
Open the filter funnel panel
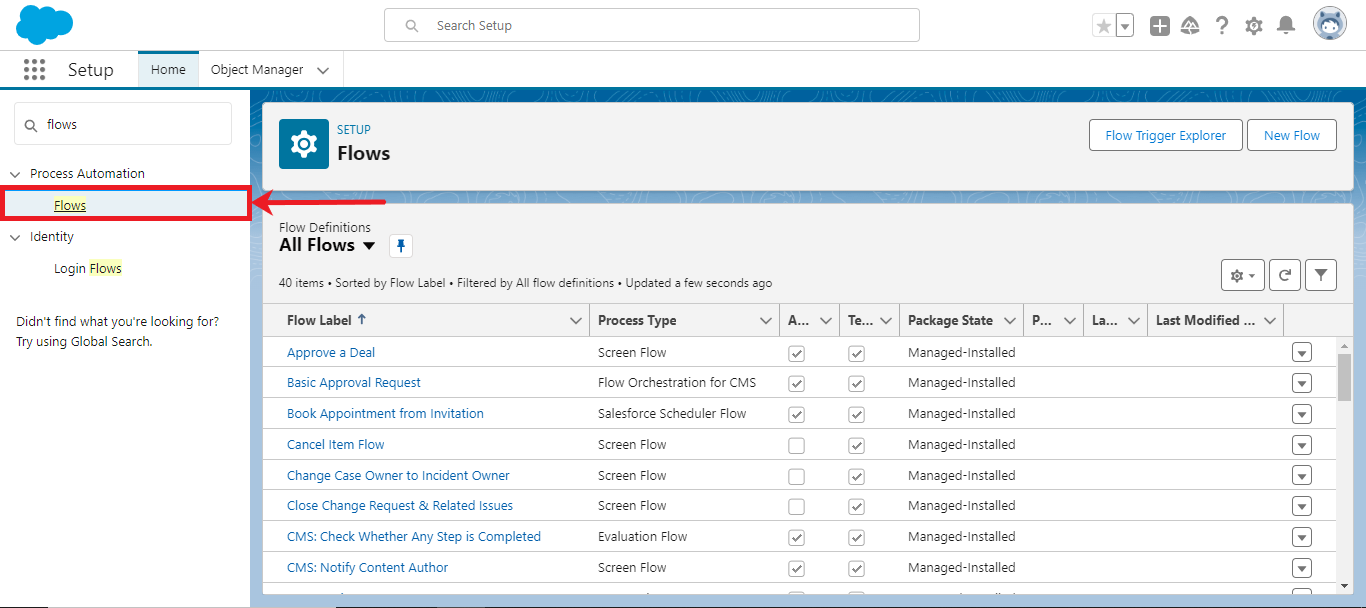(x=1321, y=275)
